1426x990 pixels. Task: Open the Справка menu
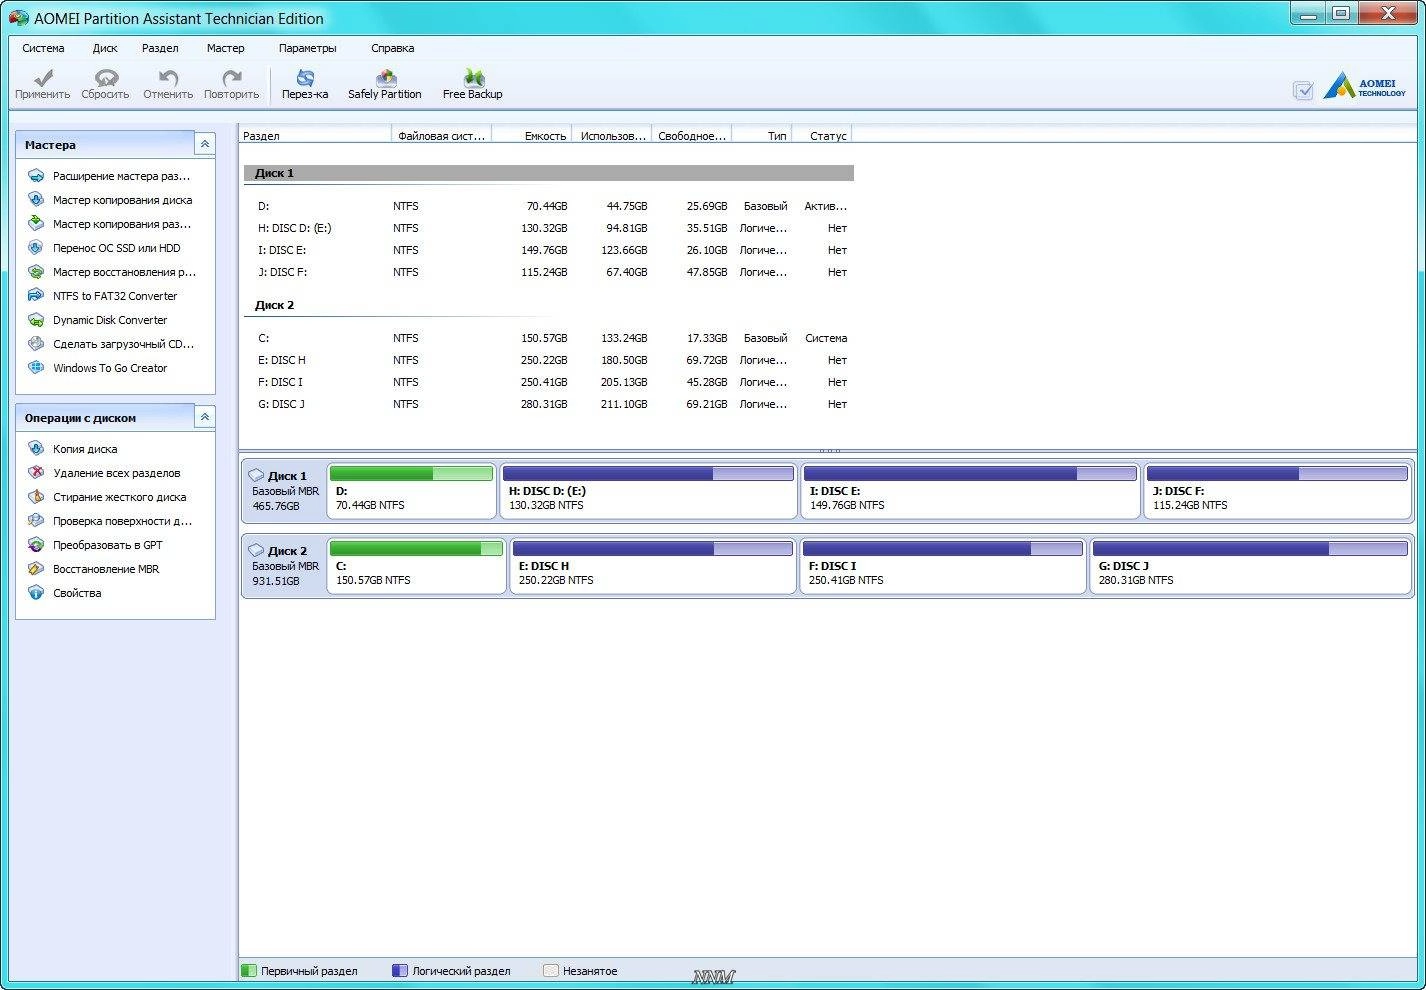(x=392, y=48)
